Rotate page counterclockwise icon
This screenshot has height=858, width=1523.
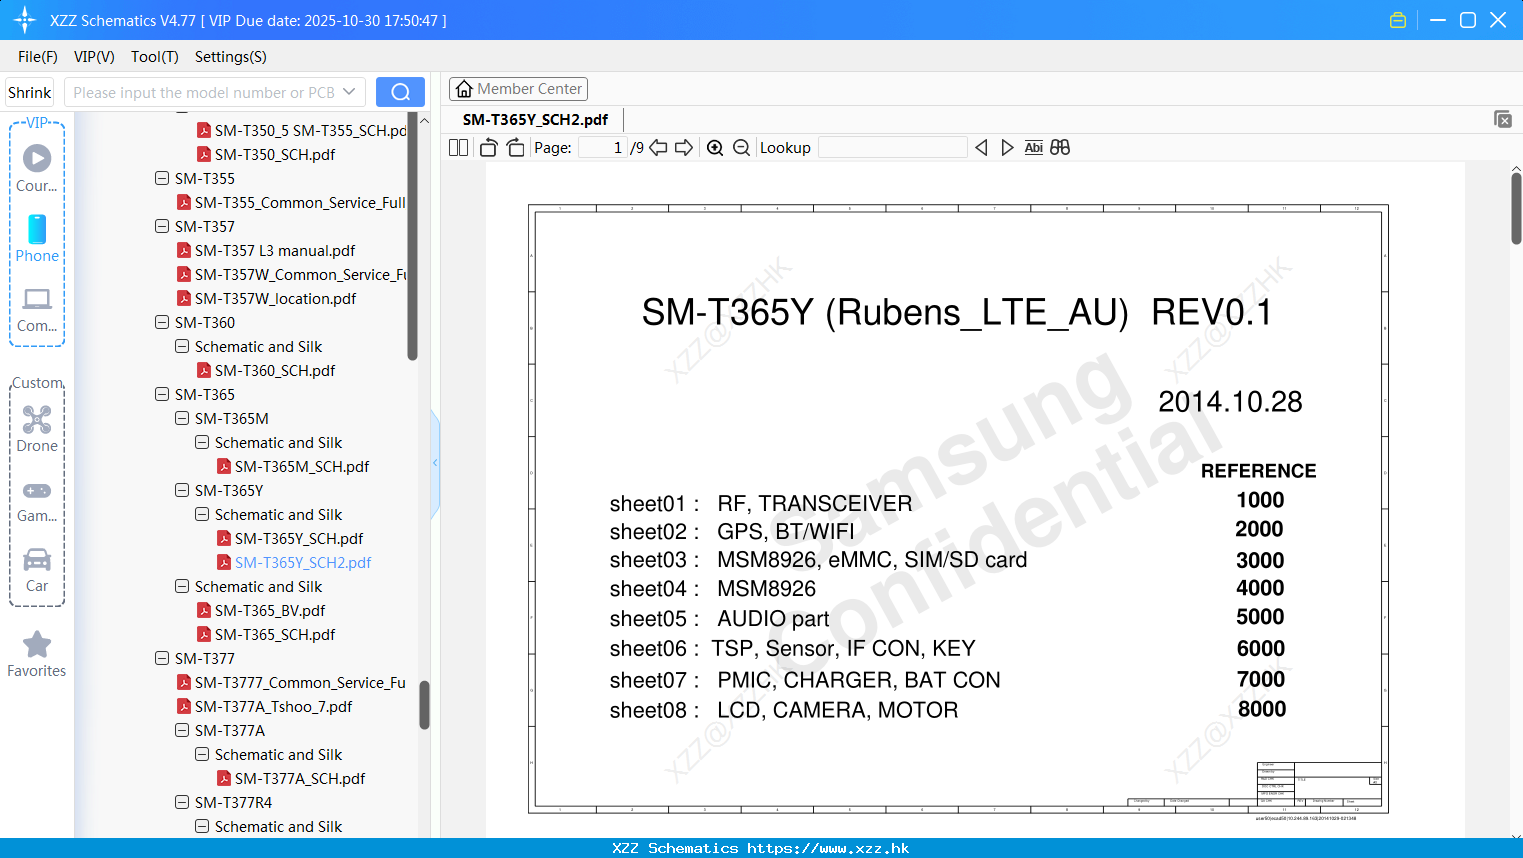(488, 147)
